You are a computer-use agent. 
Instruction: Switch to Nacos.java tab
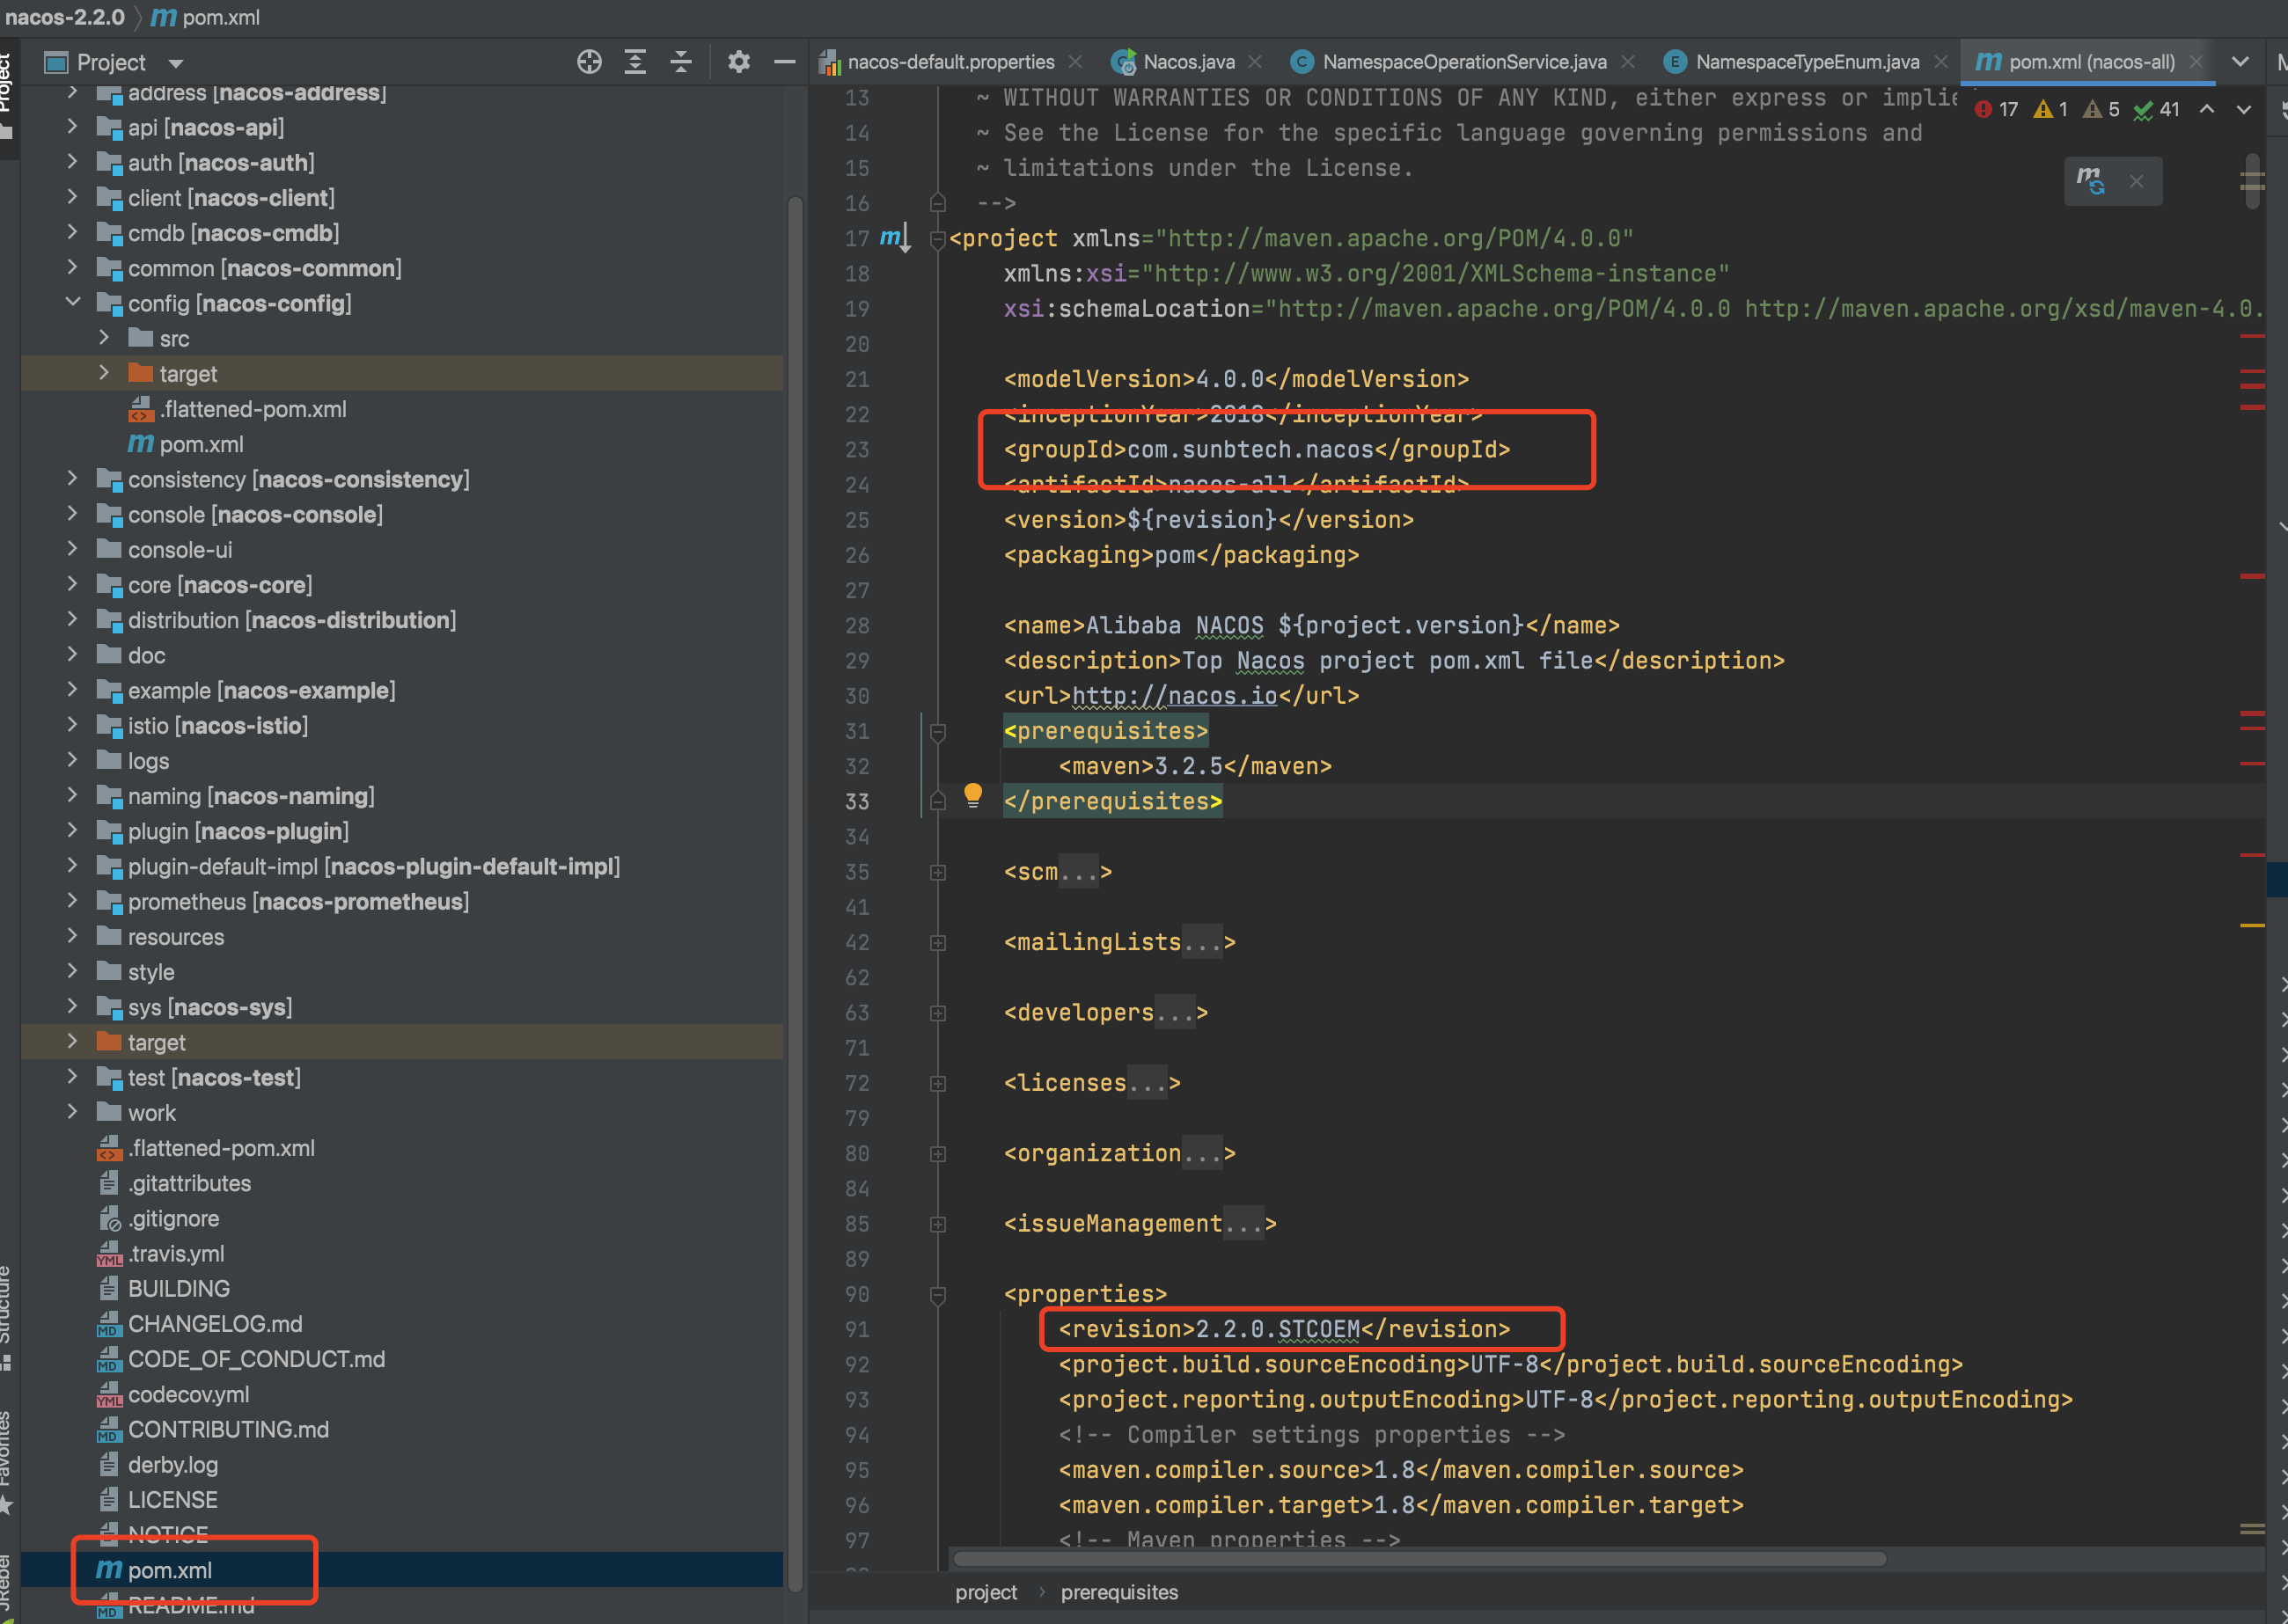[x=1188, y=62]
